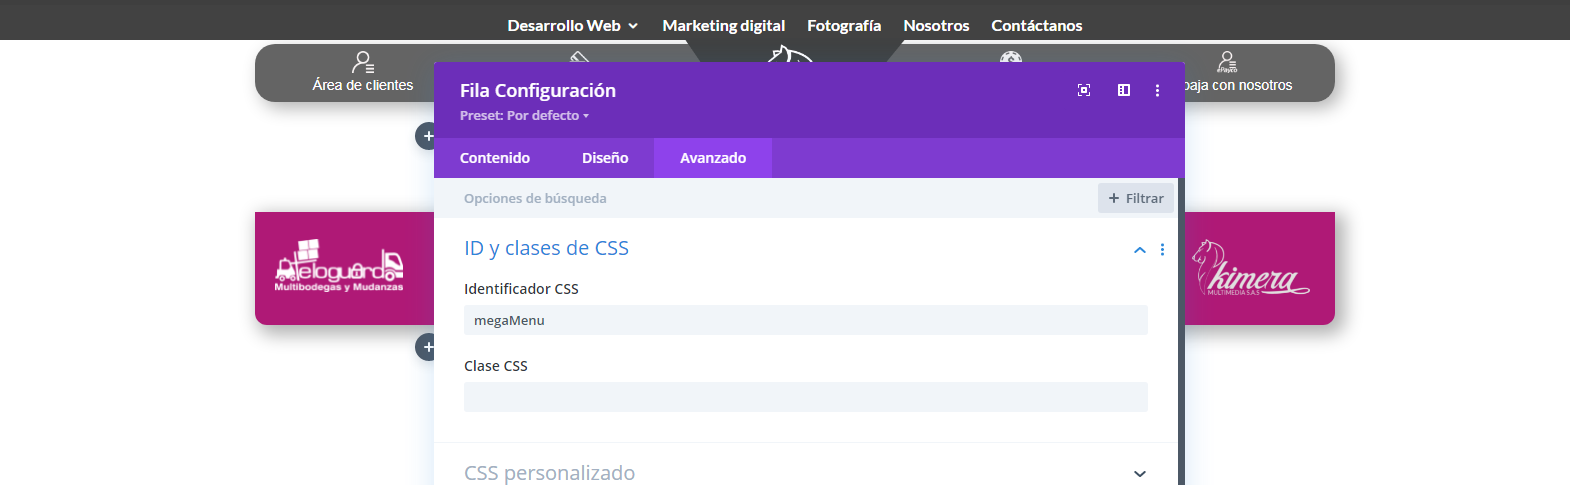
Task: Switch to Diseño tab
Action: pos(605,158)
